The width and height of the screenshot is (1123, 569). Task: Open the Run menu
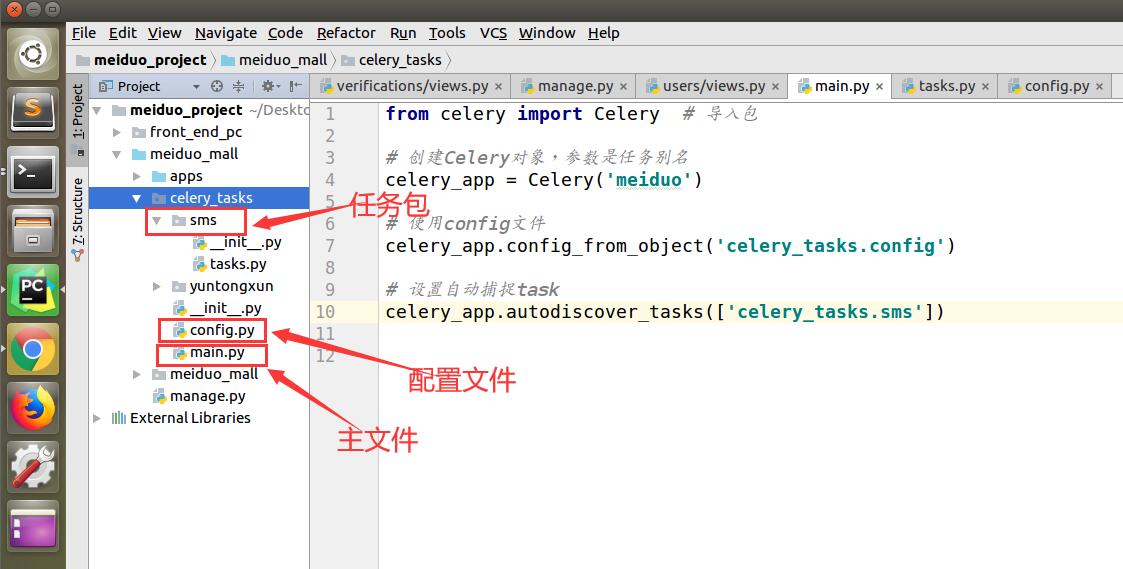(403, 33)
